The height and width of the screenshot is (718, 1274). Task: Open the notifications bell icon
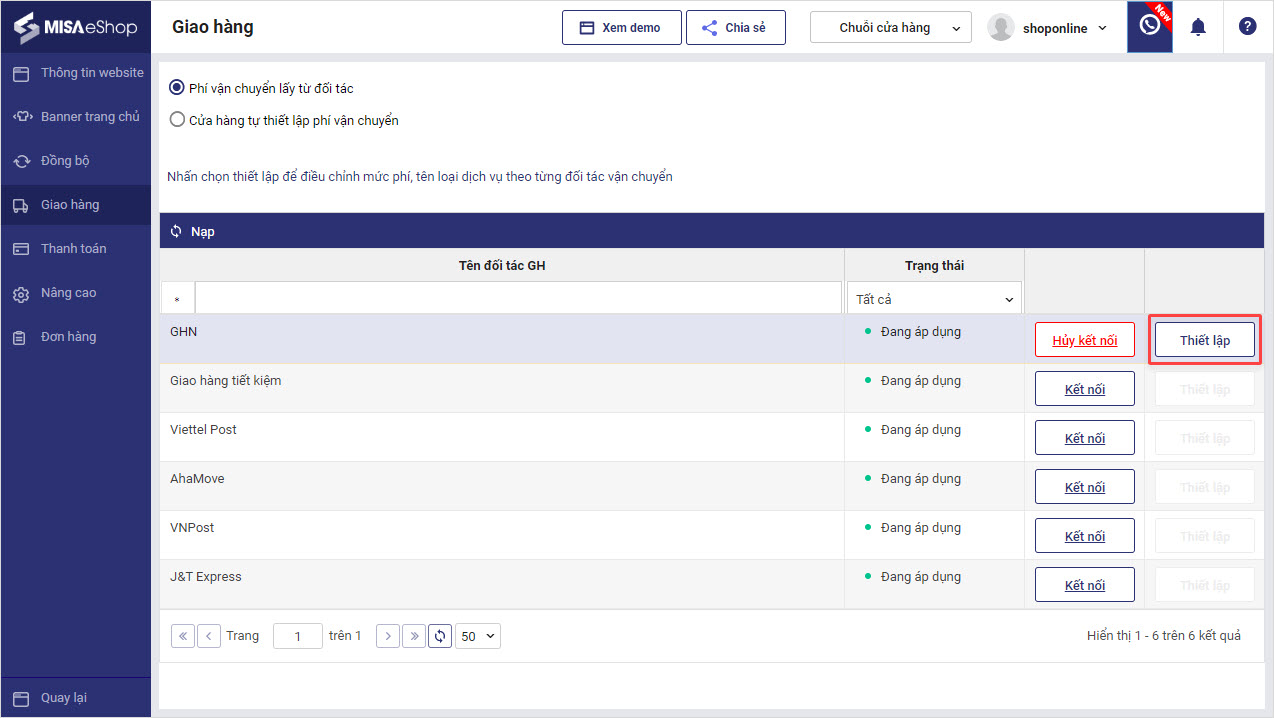[x=1198, y=27]
